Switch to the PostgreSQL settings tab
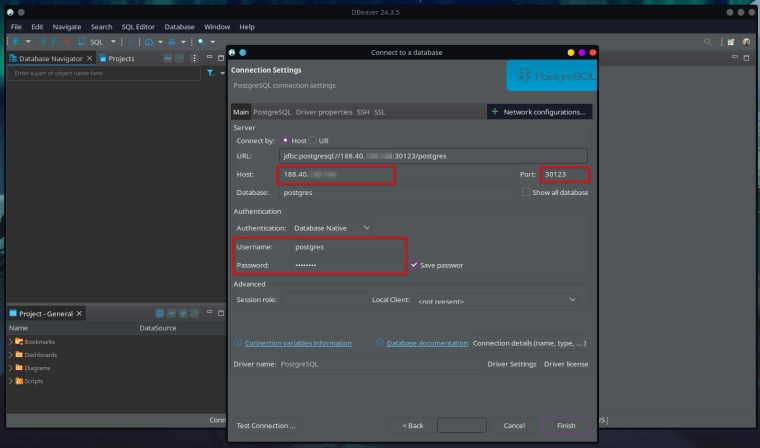 pos(272,112)
